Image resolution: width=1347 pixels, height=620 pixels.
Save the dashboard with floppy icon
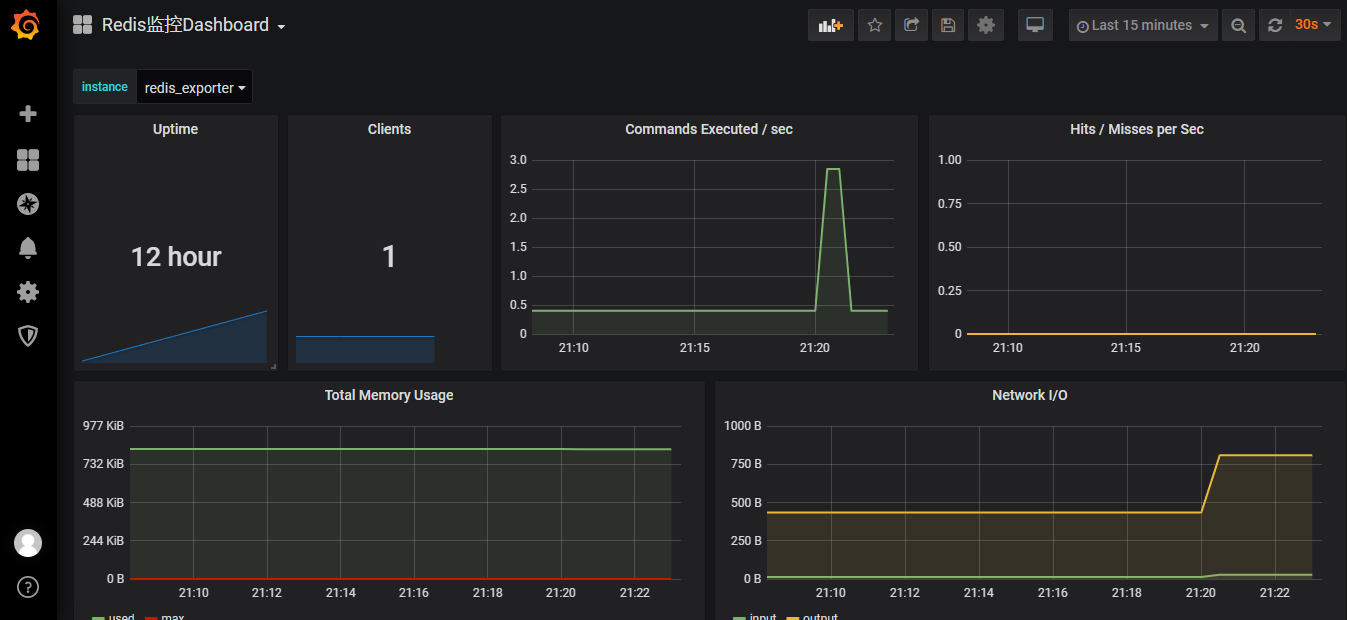(x=948, y=25)
